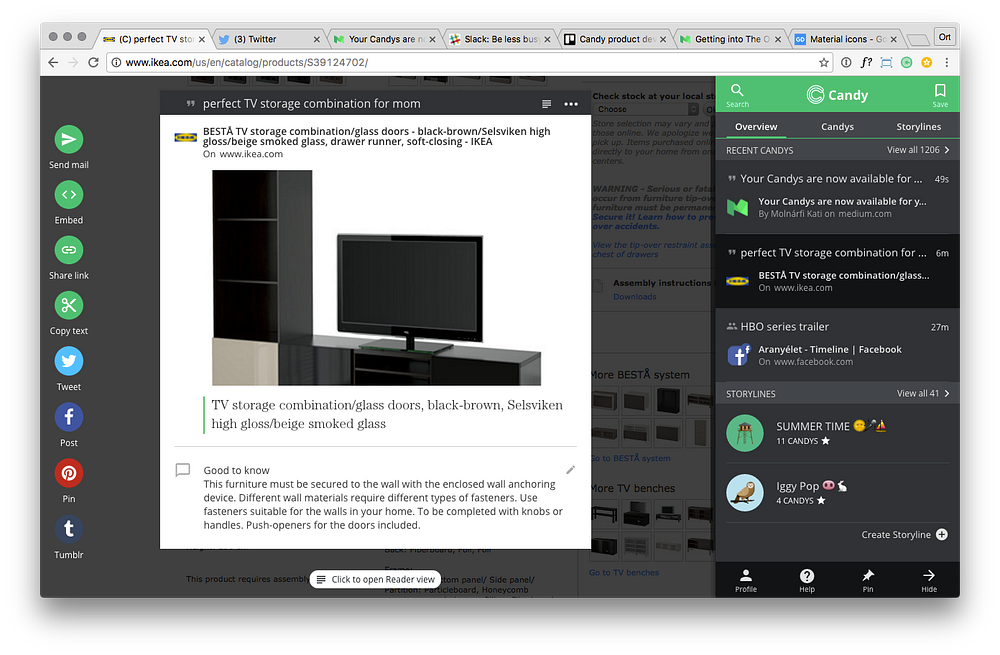Select the perfect TV storage combination recent Candy
The image size is (1000, 655).
pyautogui.click(x=837, y=270)
